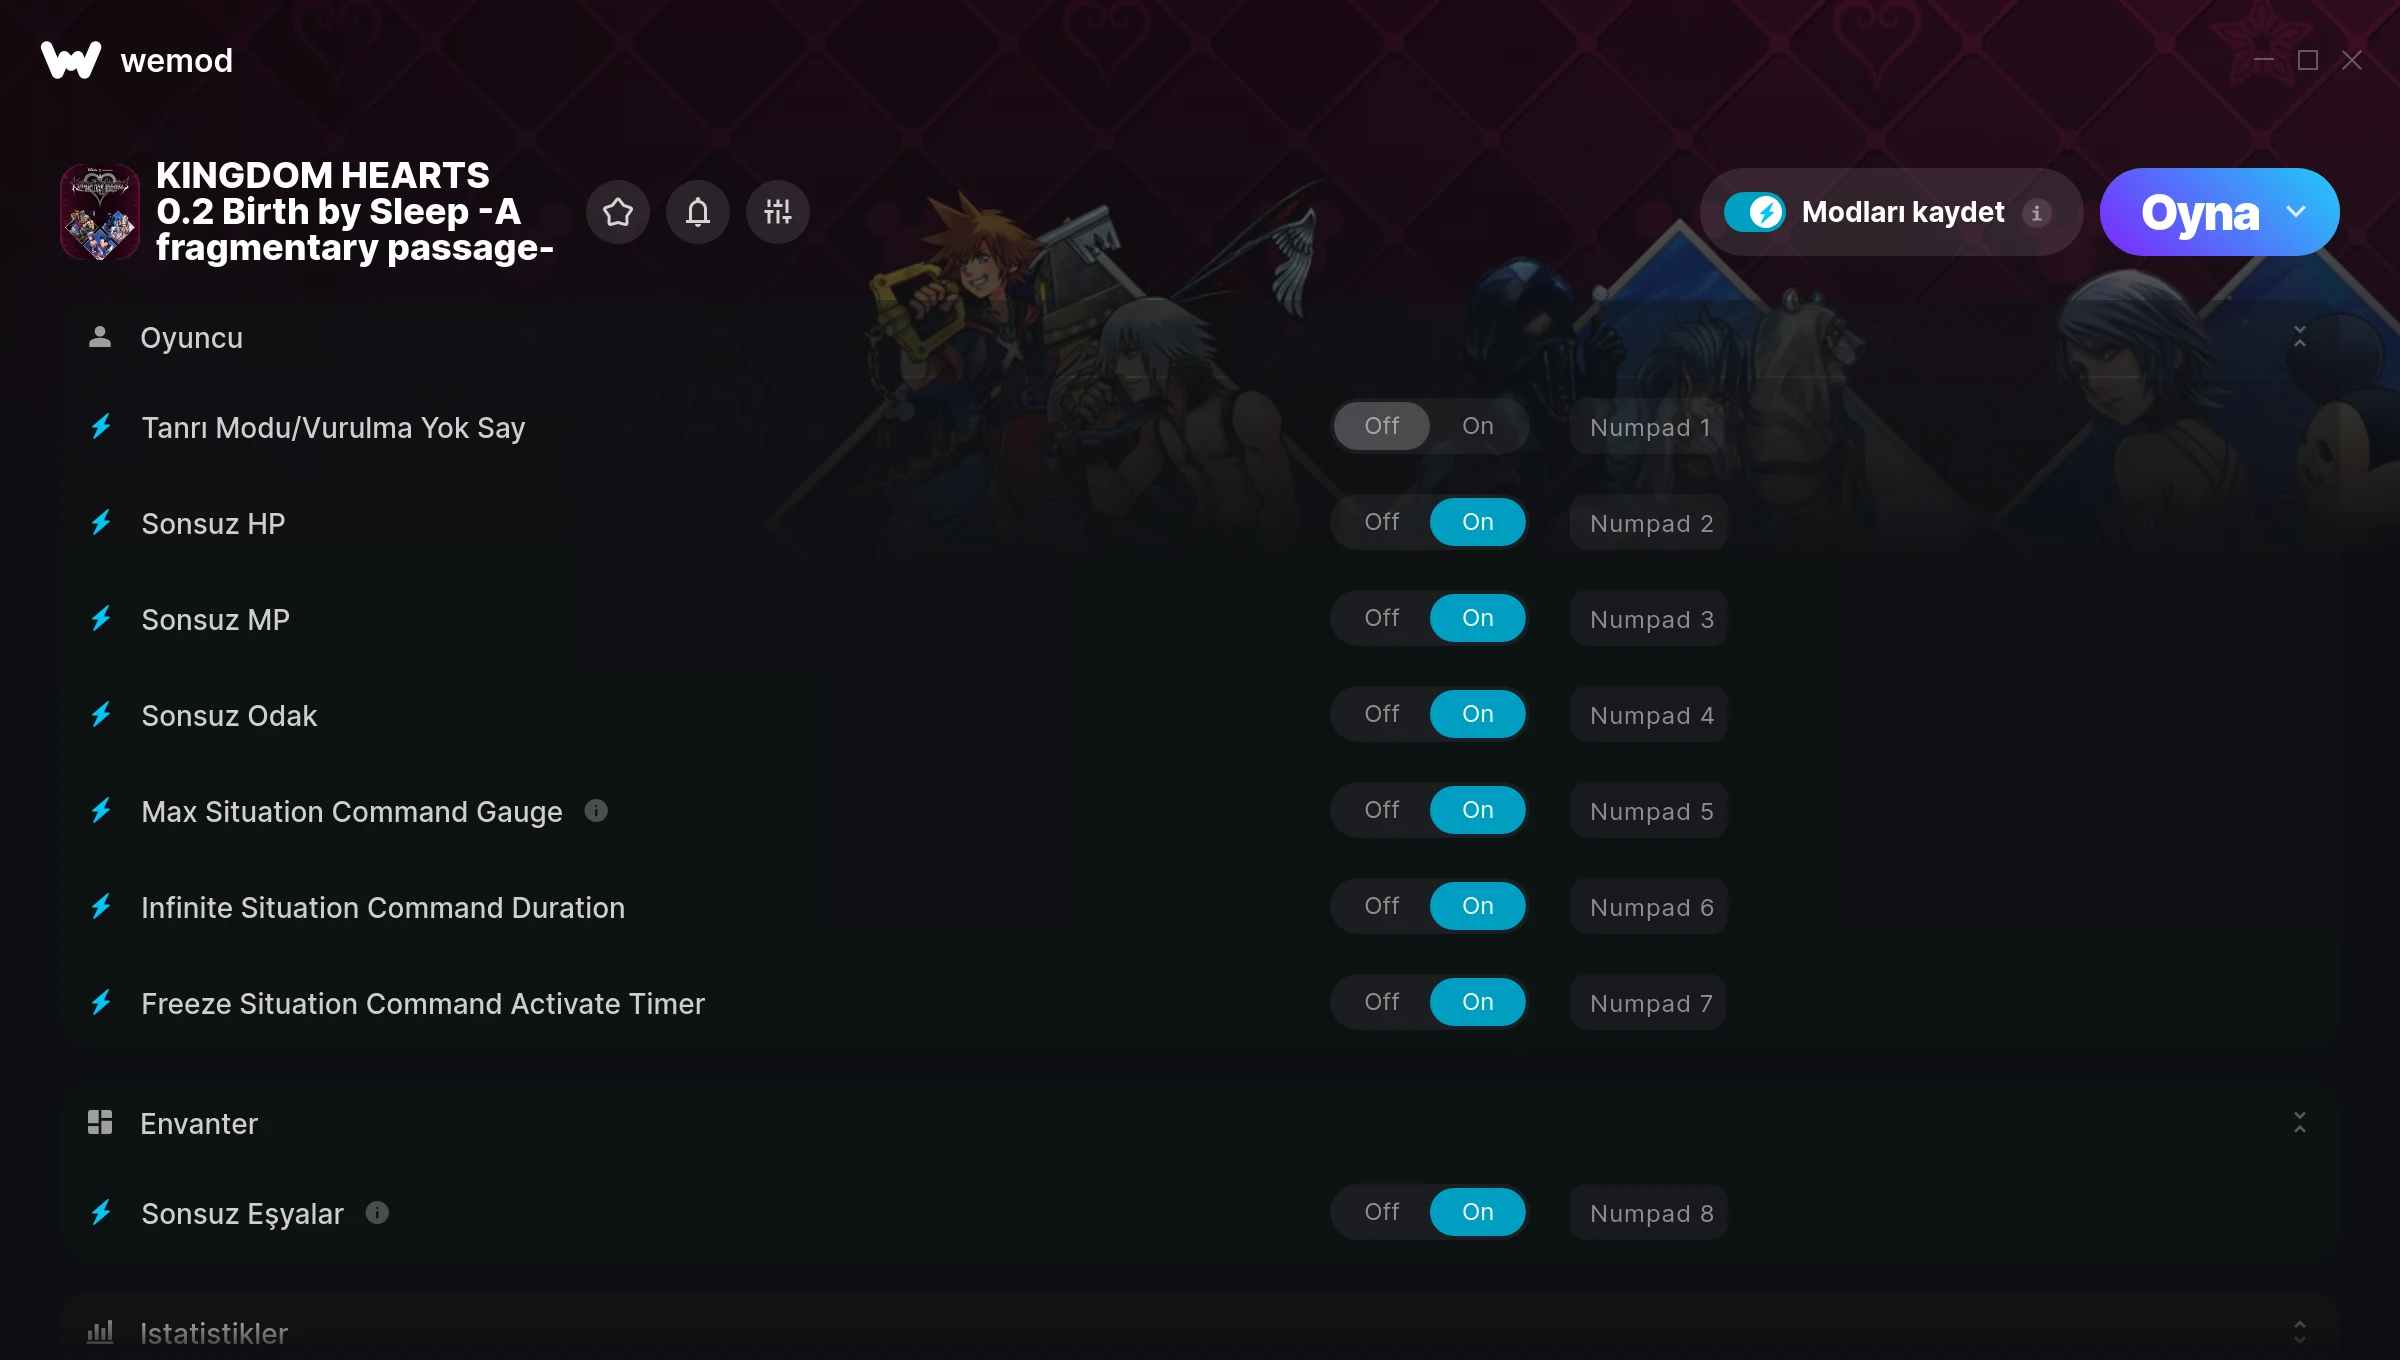This screenshot has width=2400, height=1360.
Task: Click the Oyna play button
Action: coord(2199,212)
